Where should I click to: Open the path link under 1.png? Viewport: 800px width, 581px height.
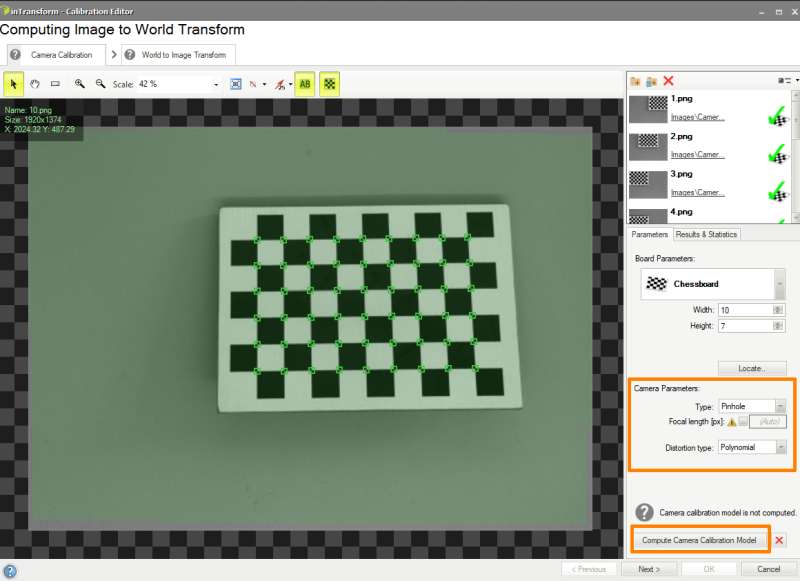point(697,117)
